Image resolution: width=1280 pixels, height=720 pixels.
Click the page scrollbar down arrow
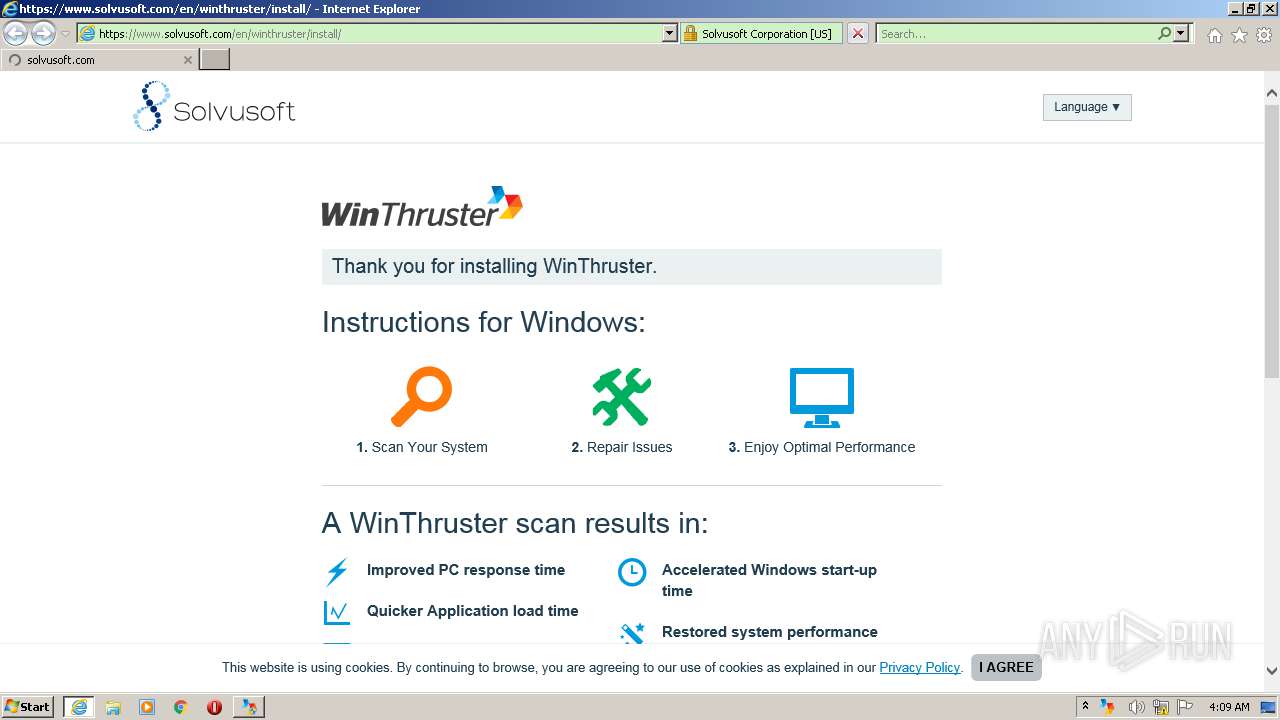[x=1271, y=671]
